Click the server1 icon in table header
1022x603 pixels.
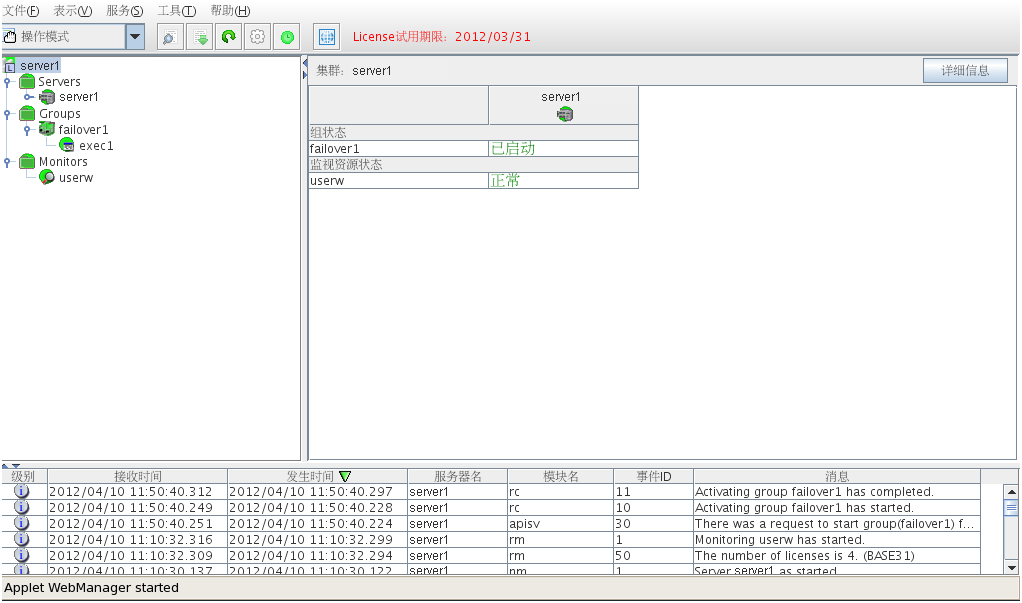tap(564, 114)
